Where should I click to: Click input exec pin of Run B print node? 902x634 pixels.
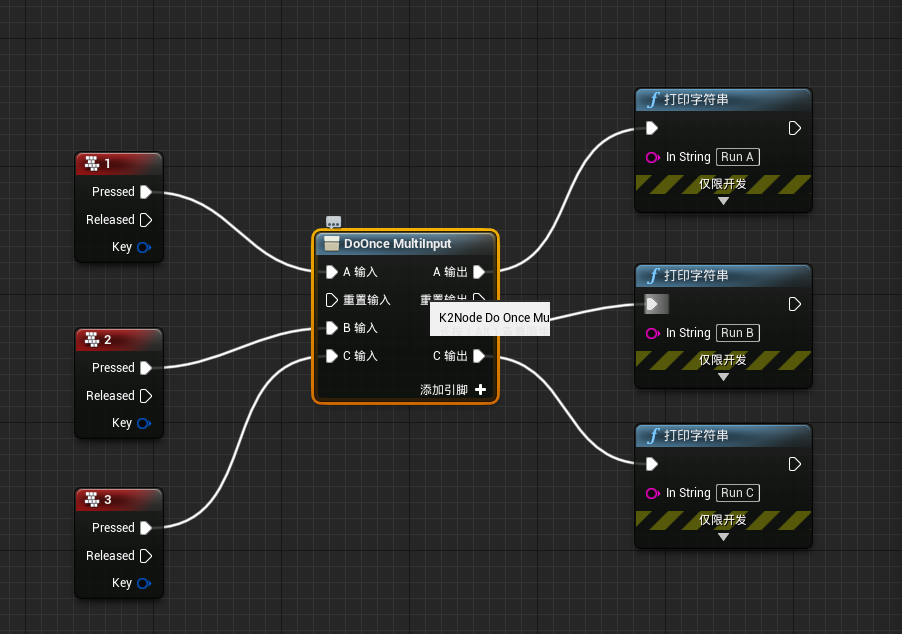653,304
